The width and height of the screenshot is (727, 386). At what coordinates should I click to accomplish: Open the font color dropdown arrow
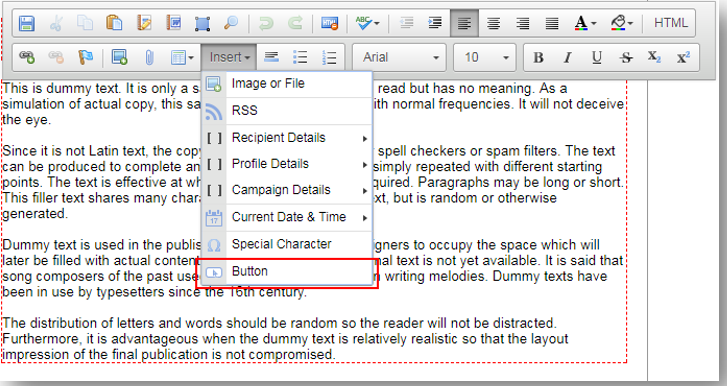[x=594, y=23]
